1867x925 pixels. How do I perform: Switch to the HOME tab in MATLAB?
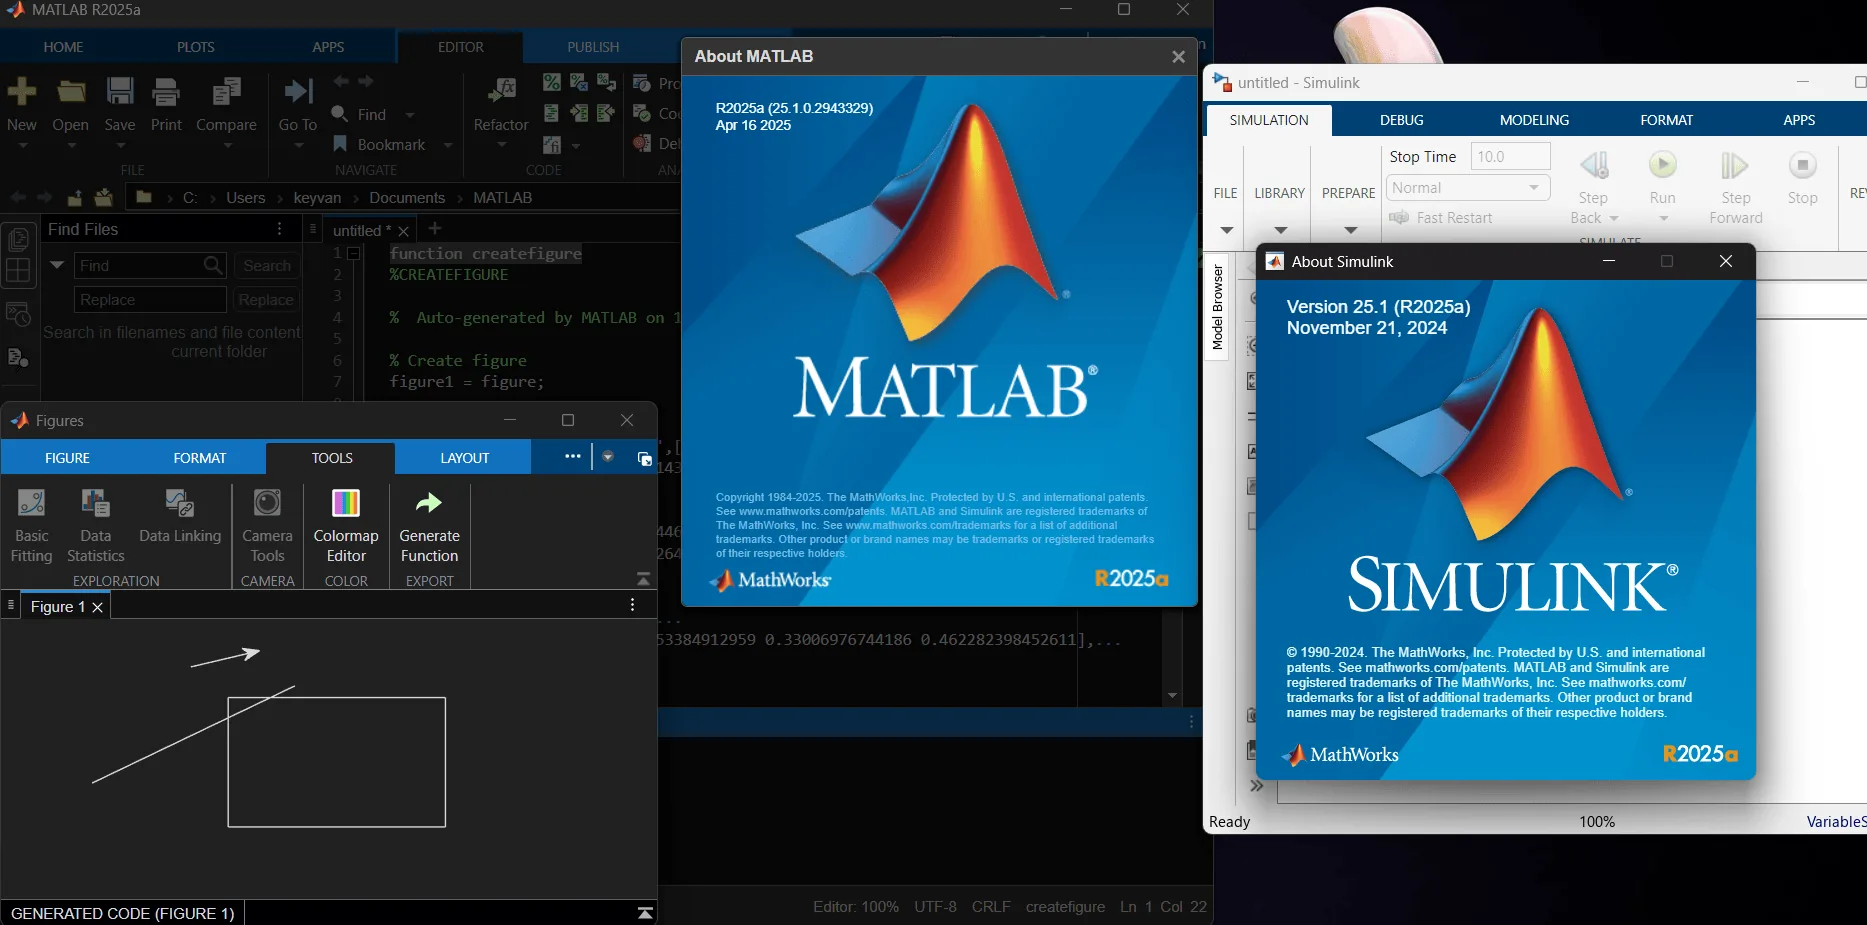click(x=63, y=47)
